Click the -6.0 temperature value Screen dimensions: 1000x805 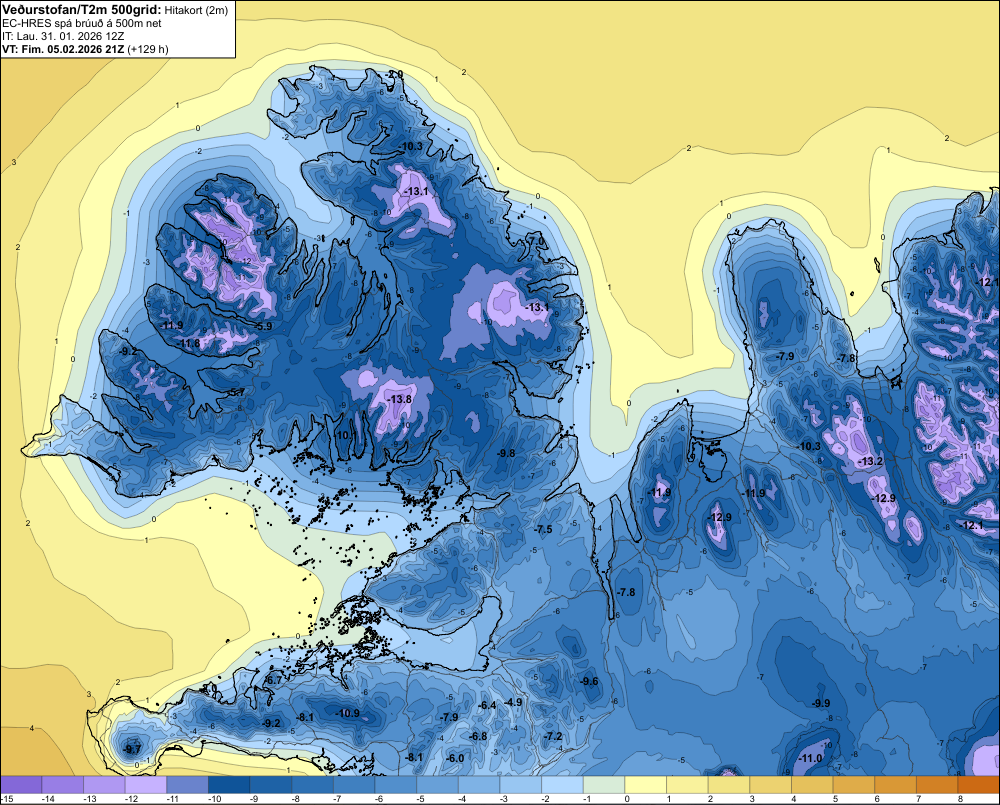[x=455, y=758]
